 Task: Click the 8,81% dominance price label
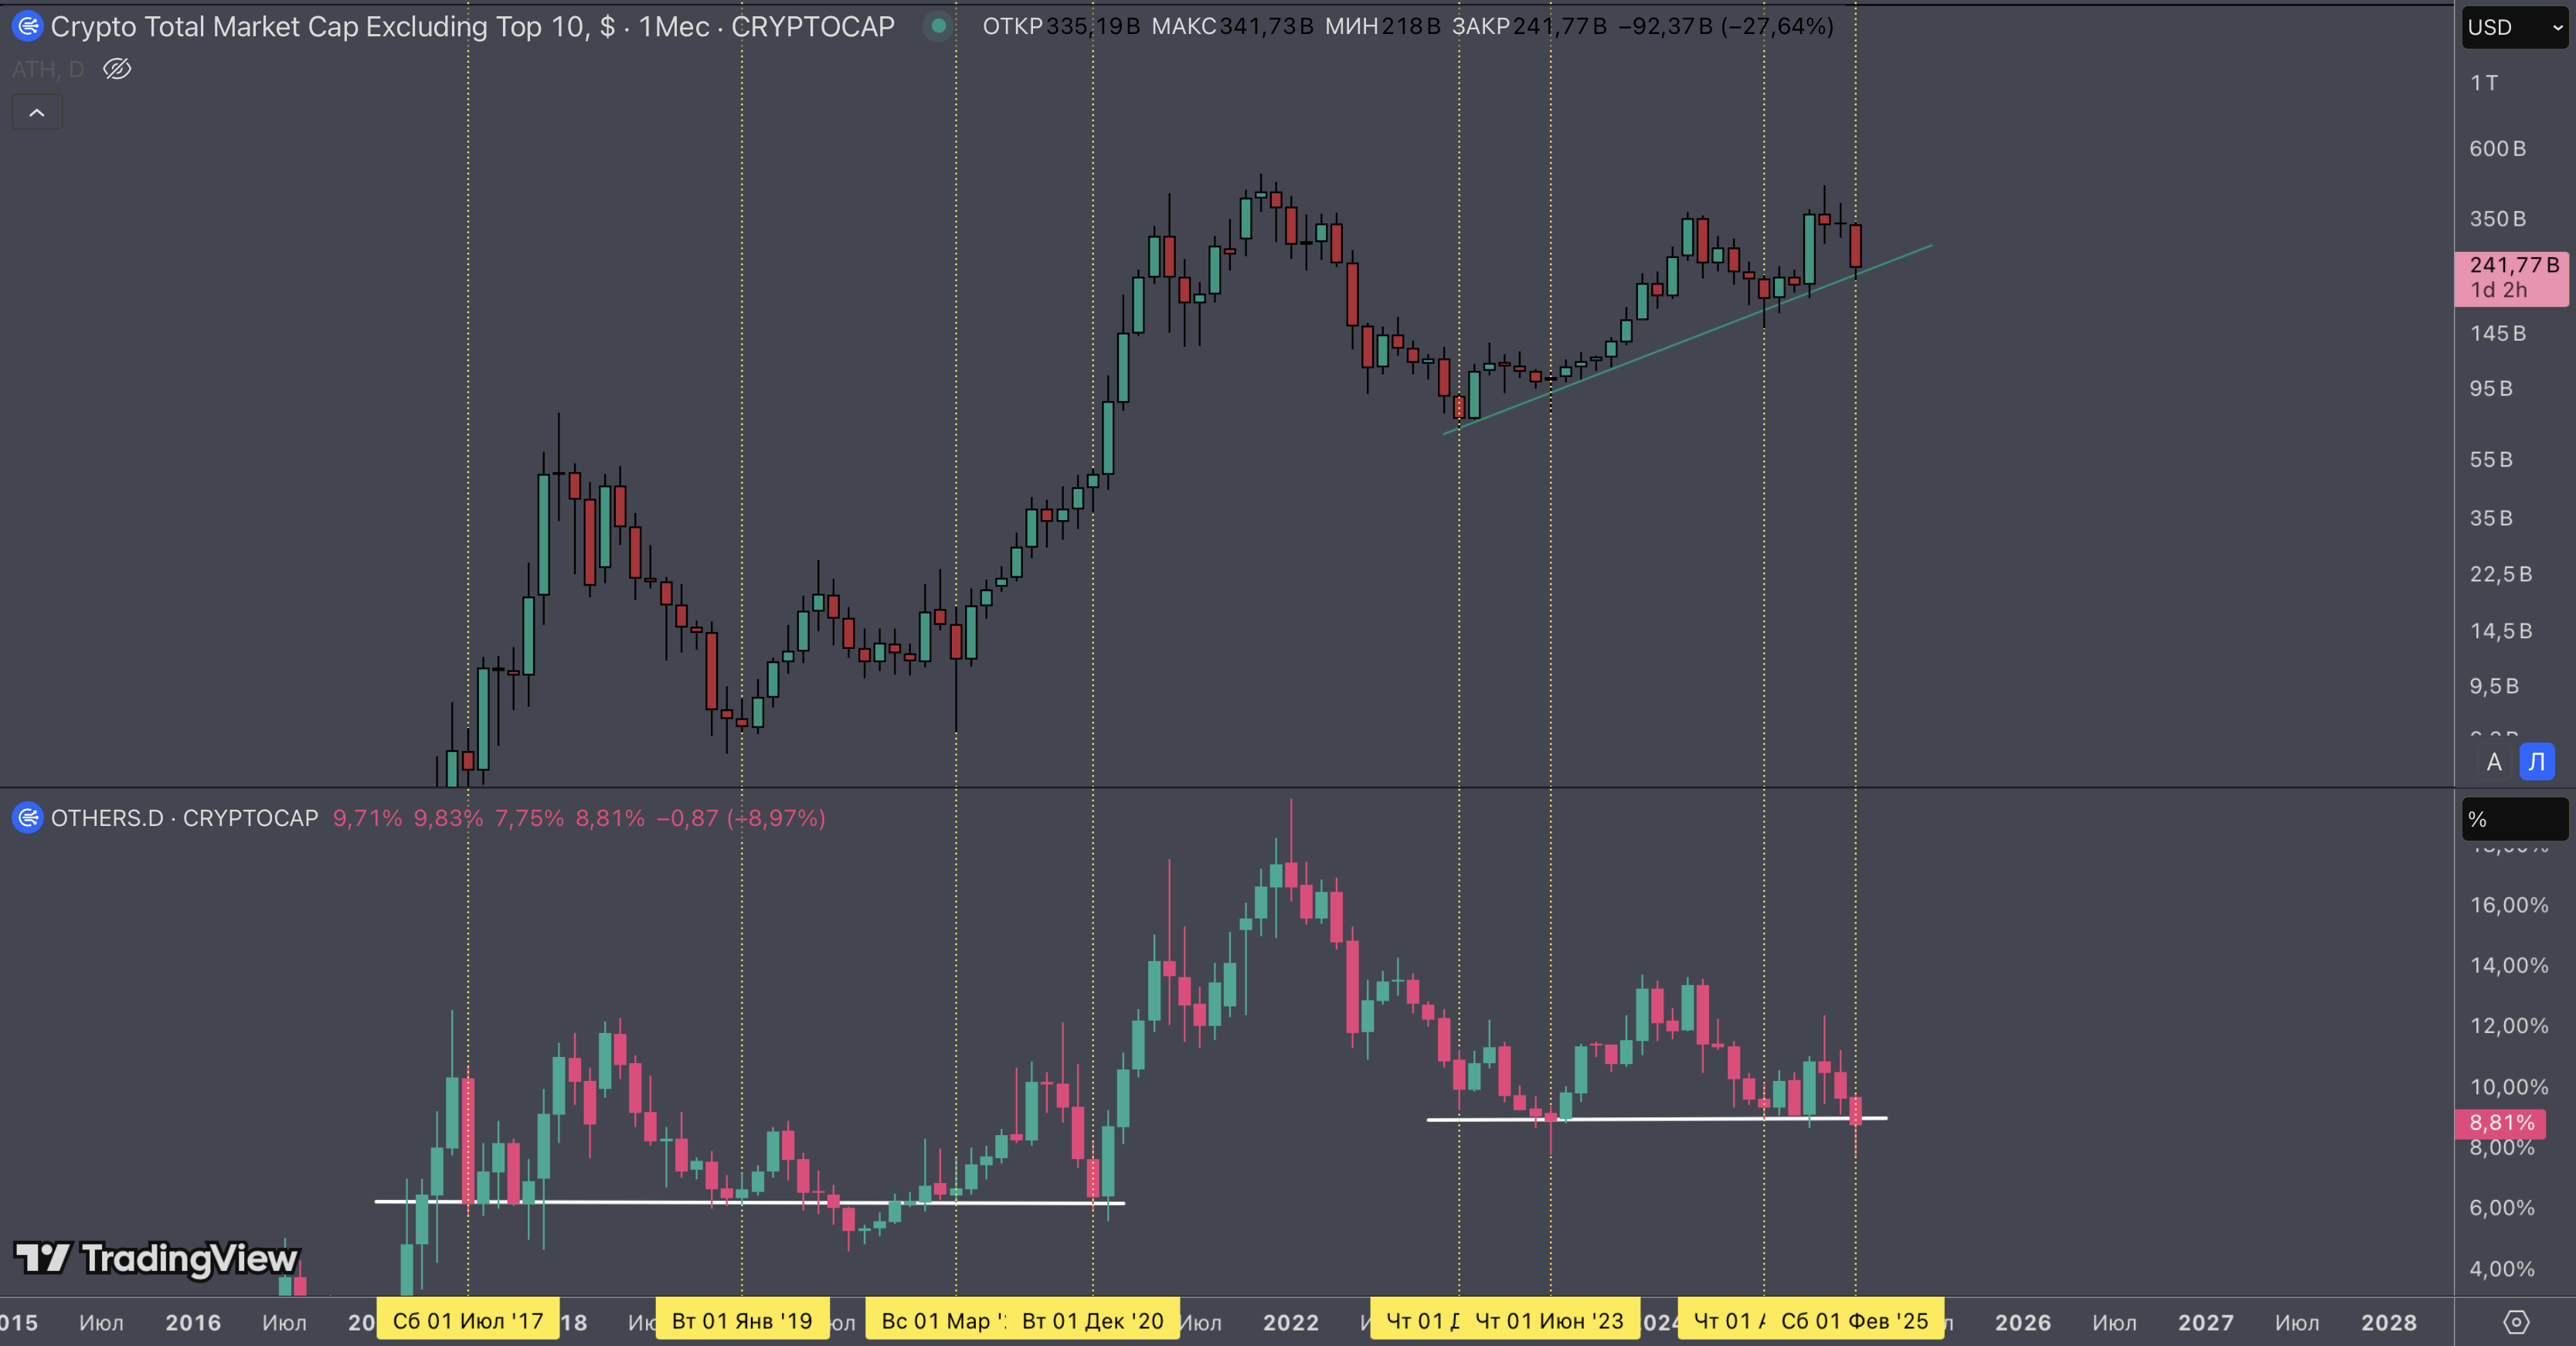tap(2501, 1123)
